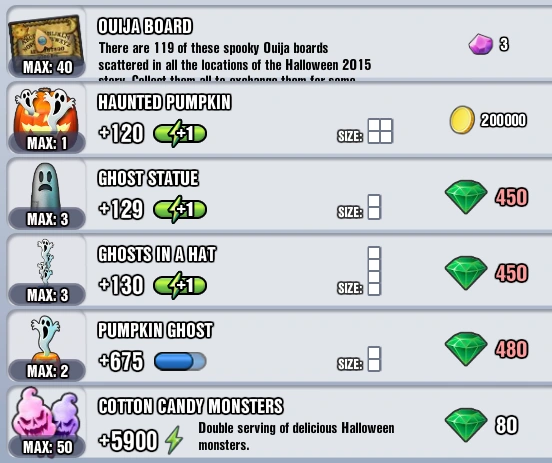Viewport: 552px width, 463px height.
Task: Purchase Cotton Candy Monsters for 80 emeralds
Action: 482,425
